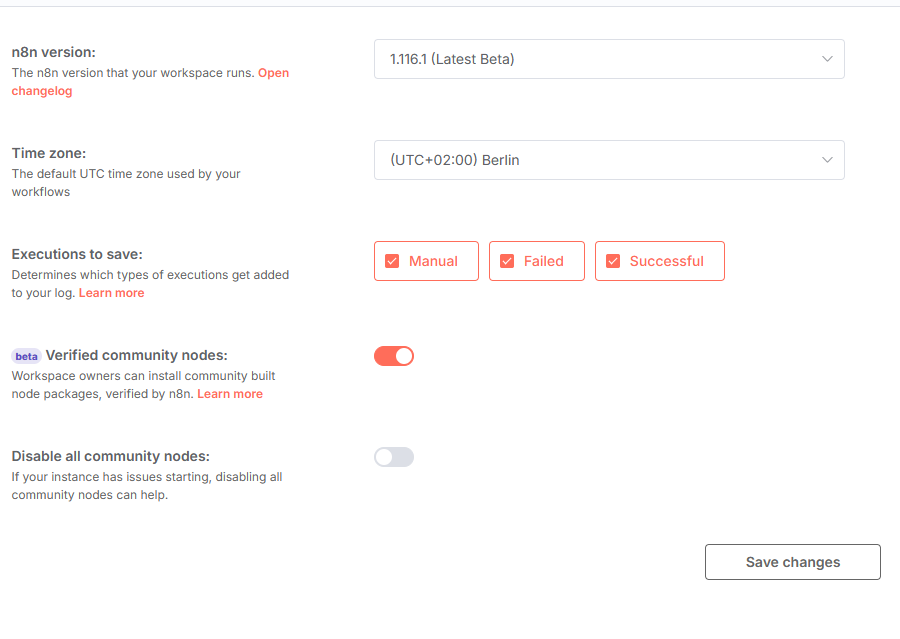Click the "Executions to save:" heading
The width and height of the screenshot is (900, 639).
pyautogui.click(x=77, y=254)
